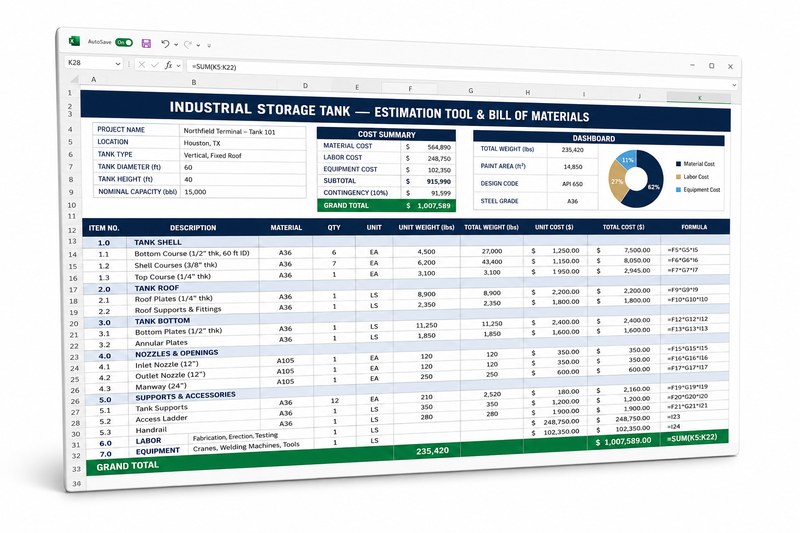Open the Redo history dropdown arrow
Viewport: 800px width, 533px height.
(198, 45)
